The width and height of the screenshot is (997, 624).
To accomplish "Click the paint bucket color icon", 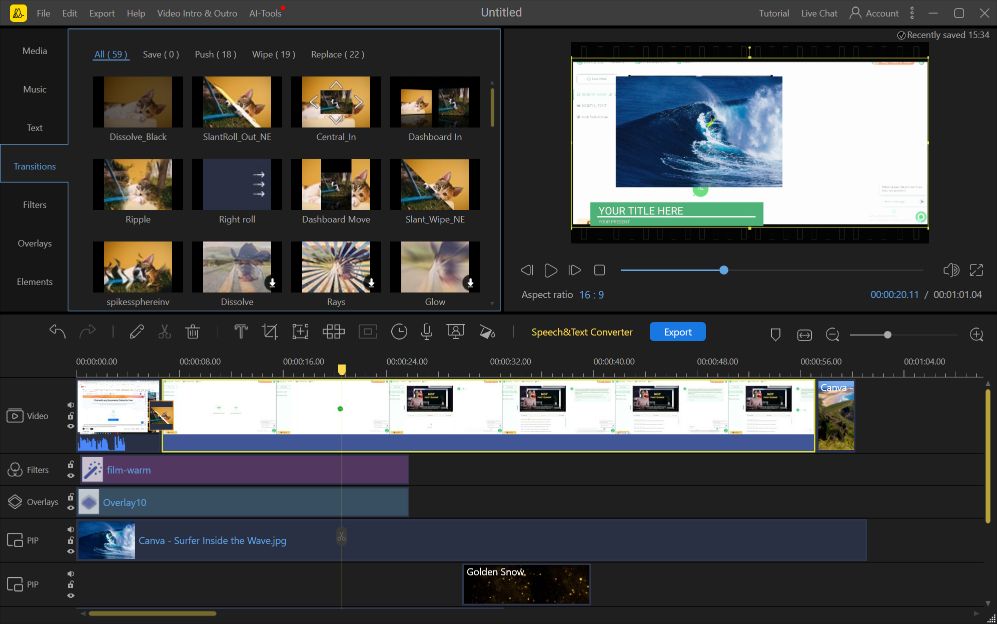I will tap(488, 331).
